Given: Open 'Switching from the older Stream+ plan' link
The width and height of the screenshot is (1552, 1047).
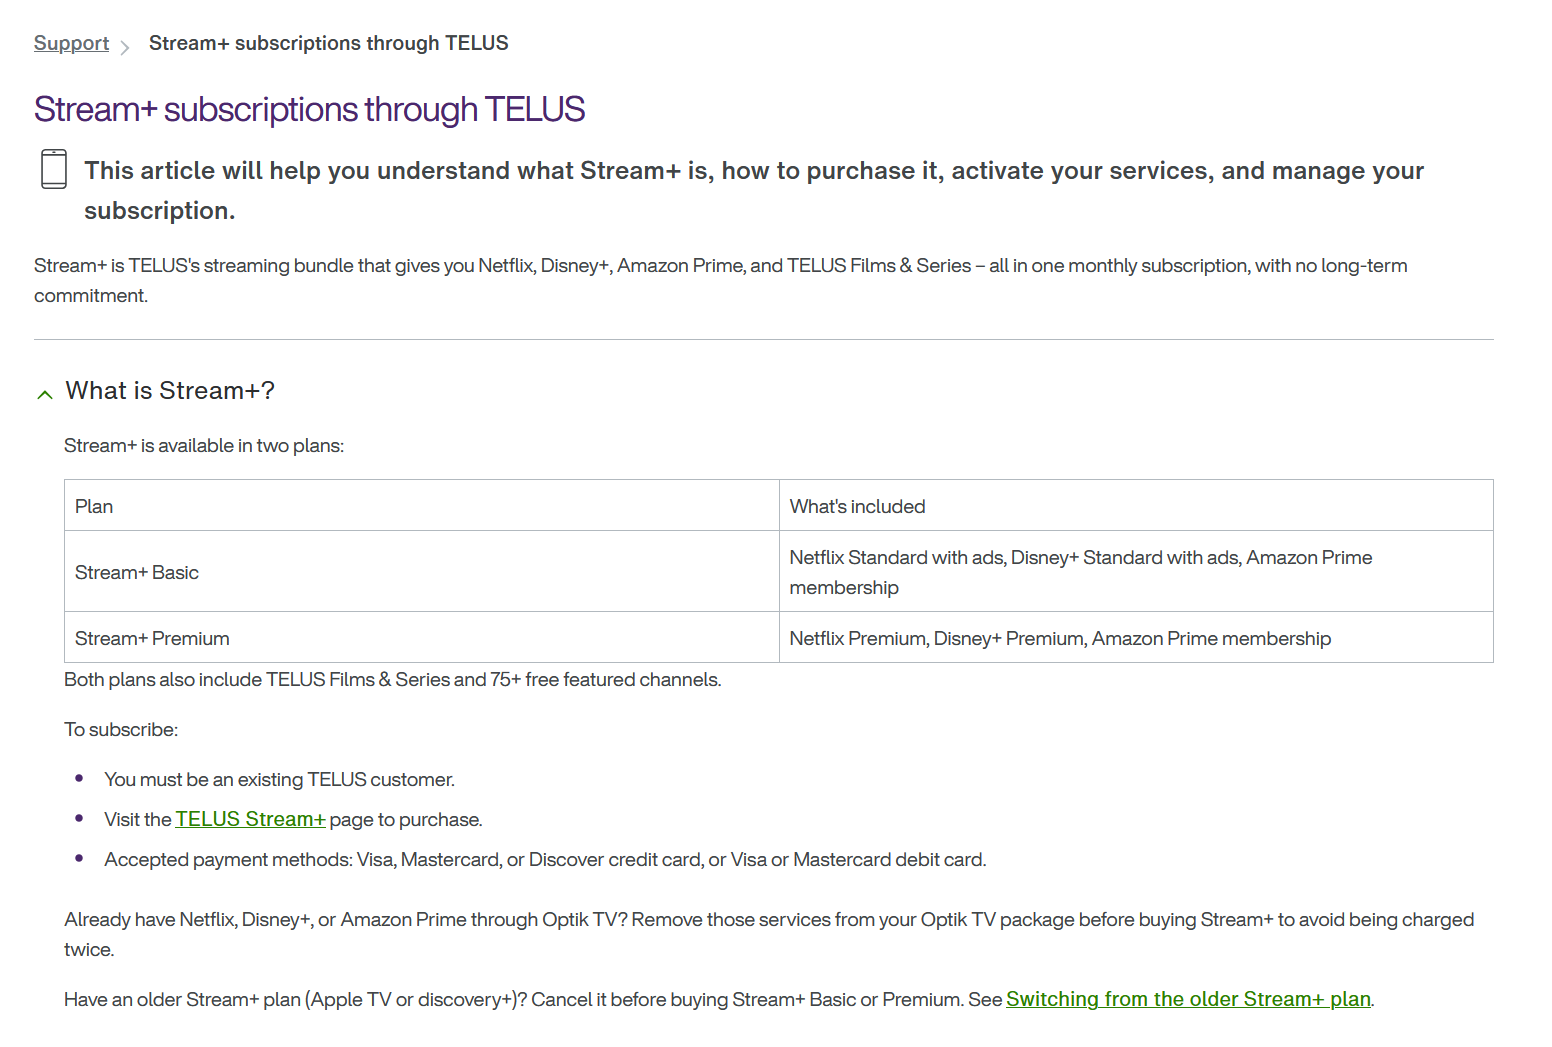Looking at the screenshot, I should (x=1188, y=999).
